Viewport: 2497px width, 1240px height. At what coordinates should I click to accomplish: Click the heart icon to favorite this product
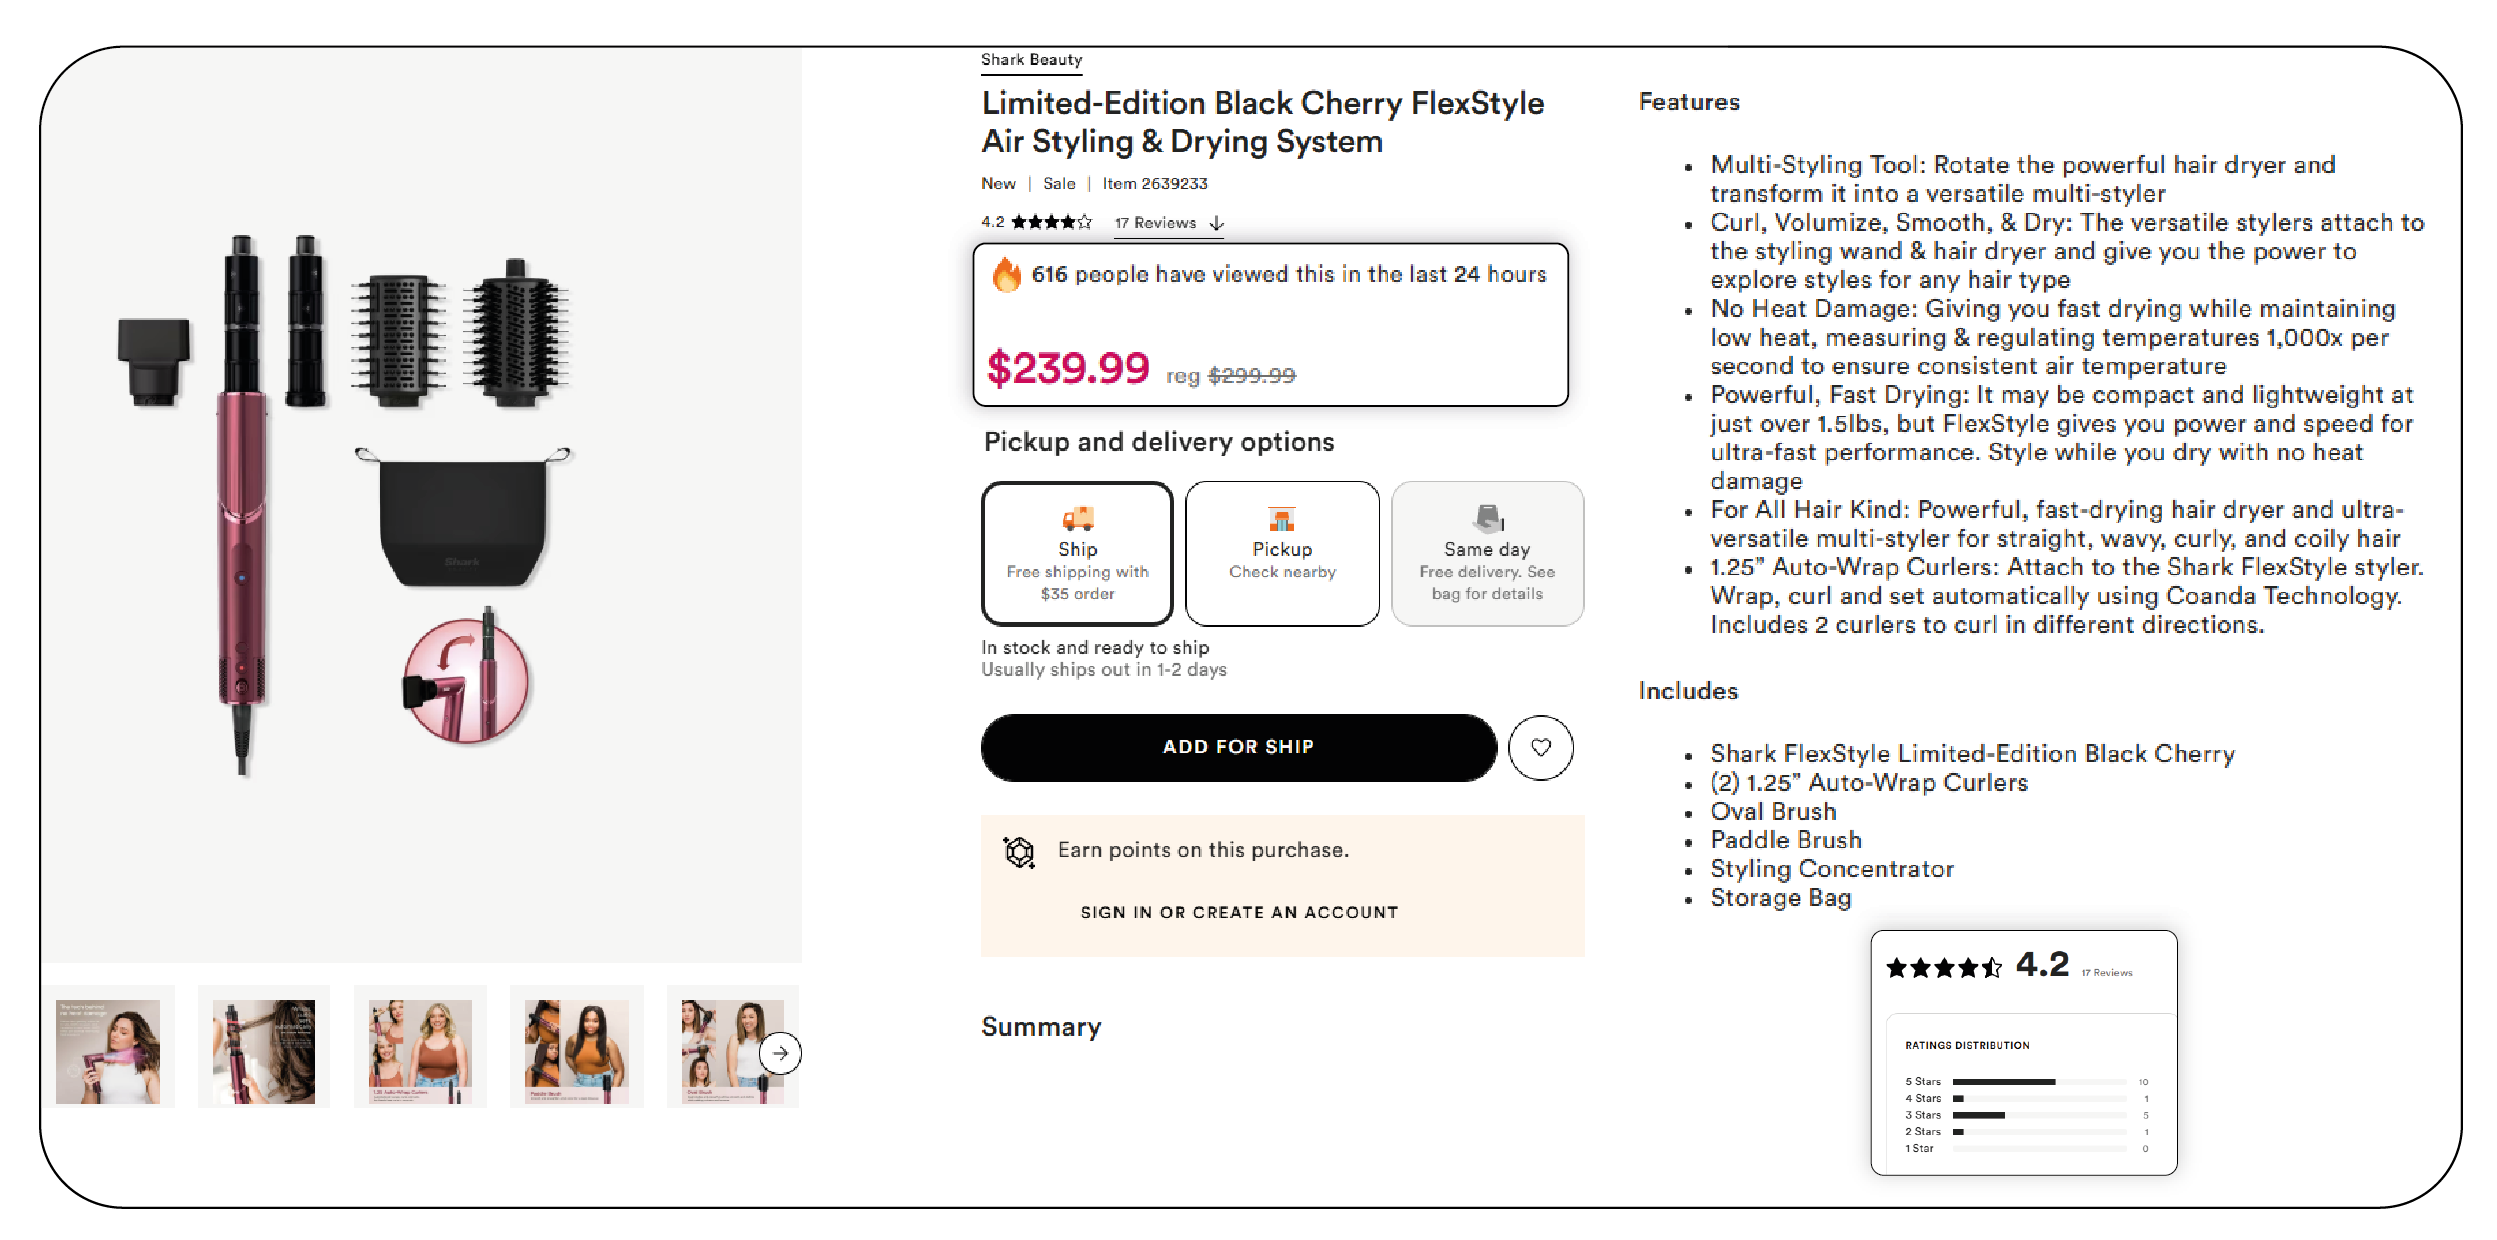pos(1540,747)
